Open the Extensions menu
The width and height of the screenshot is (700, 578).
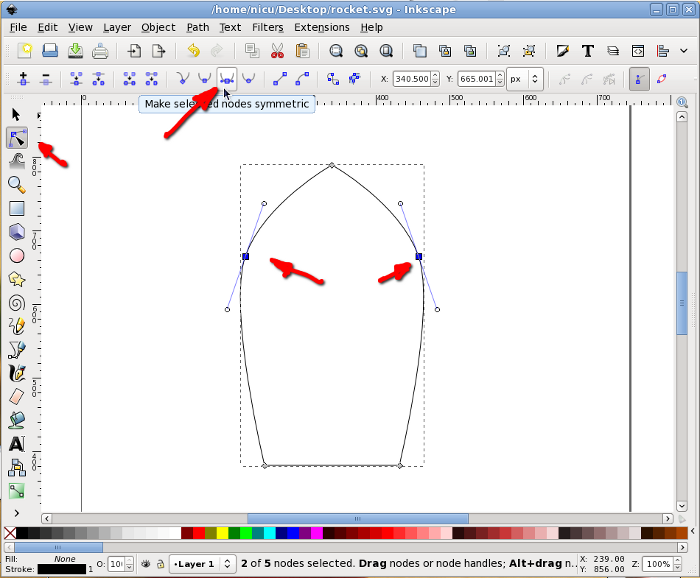(x=321, y=27)
